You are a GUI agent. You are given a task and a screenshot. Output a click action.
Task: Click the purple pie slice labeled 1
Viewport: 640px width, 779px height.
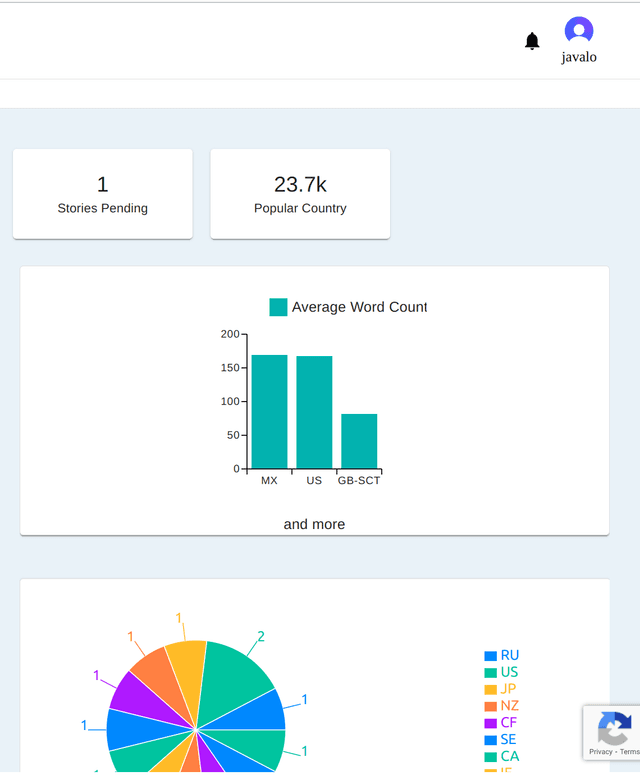click(x=144, y=698)
